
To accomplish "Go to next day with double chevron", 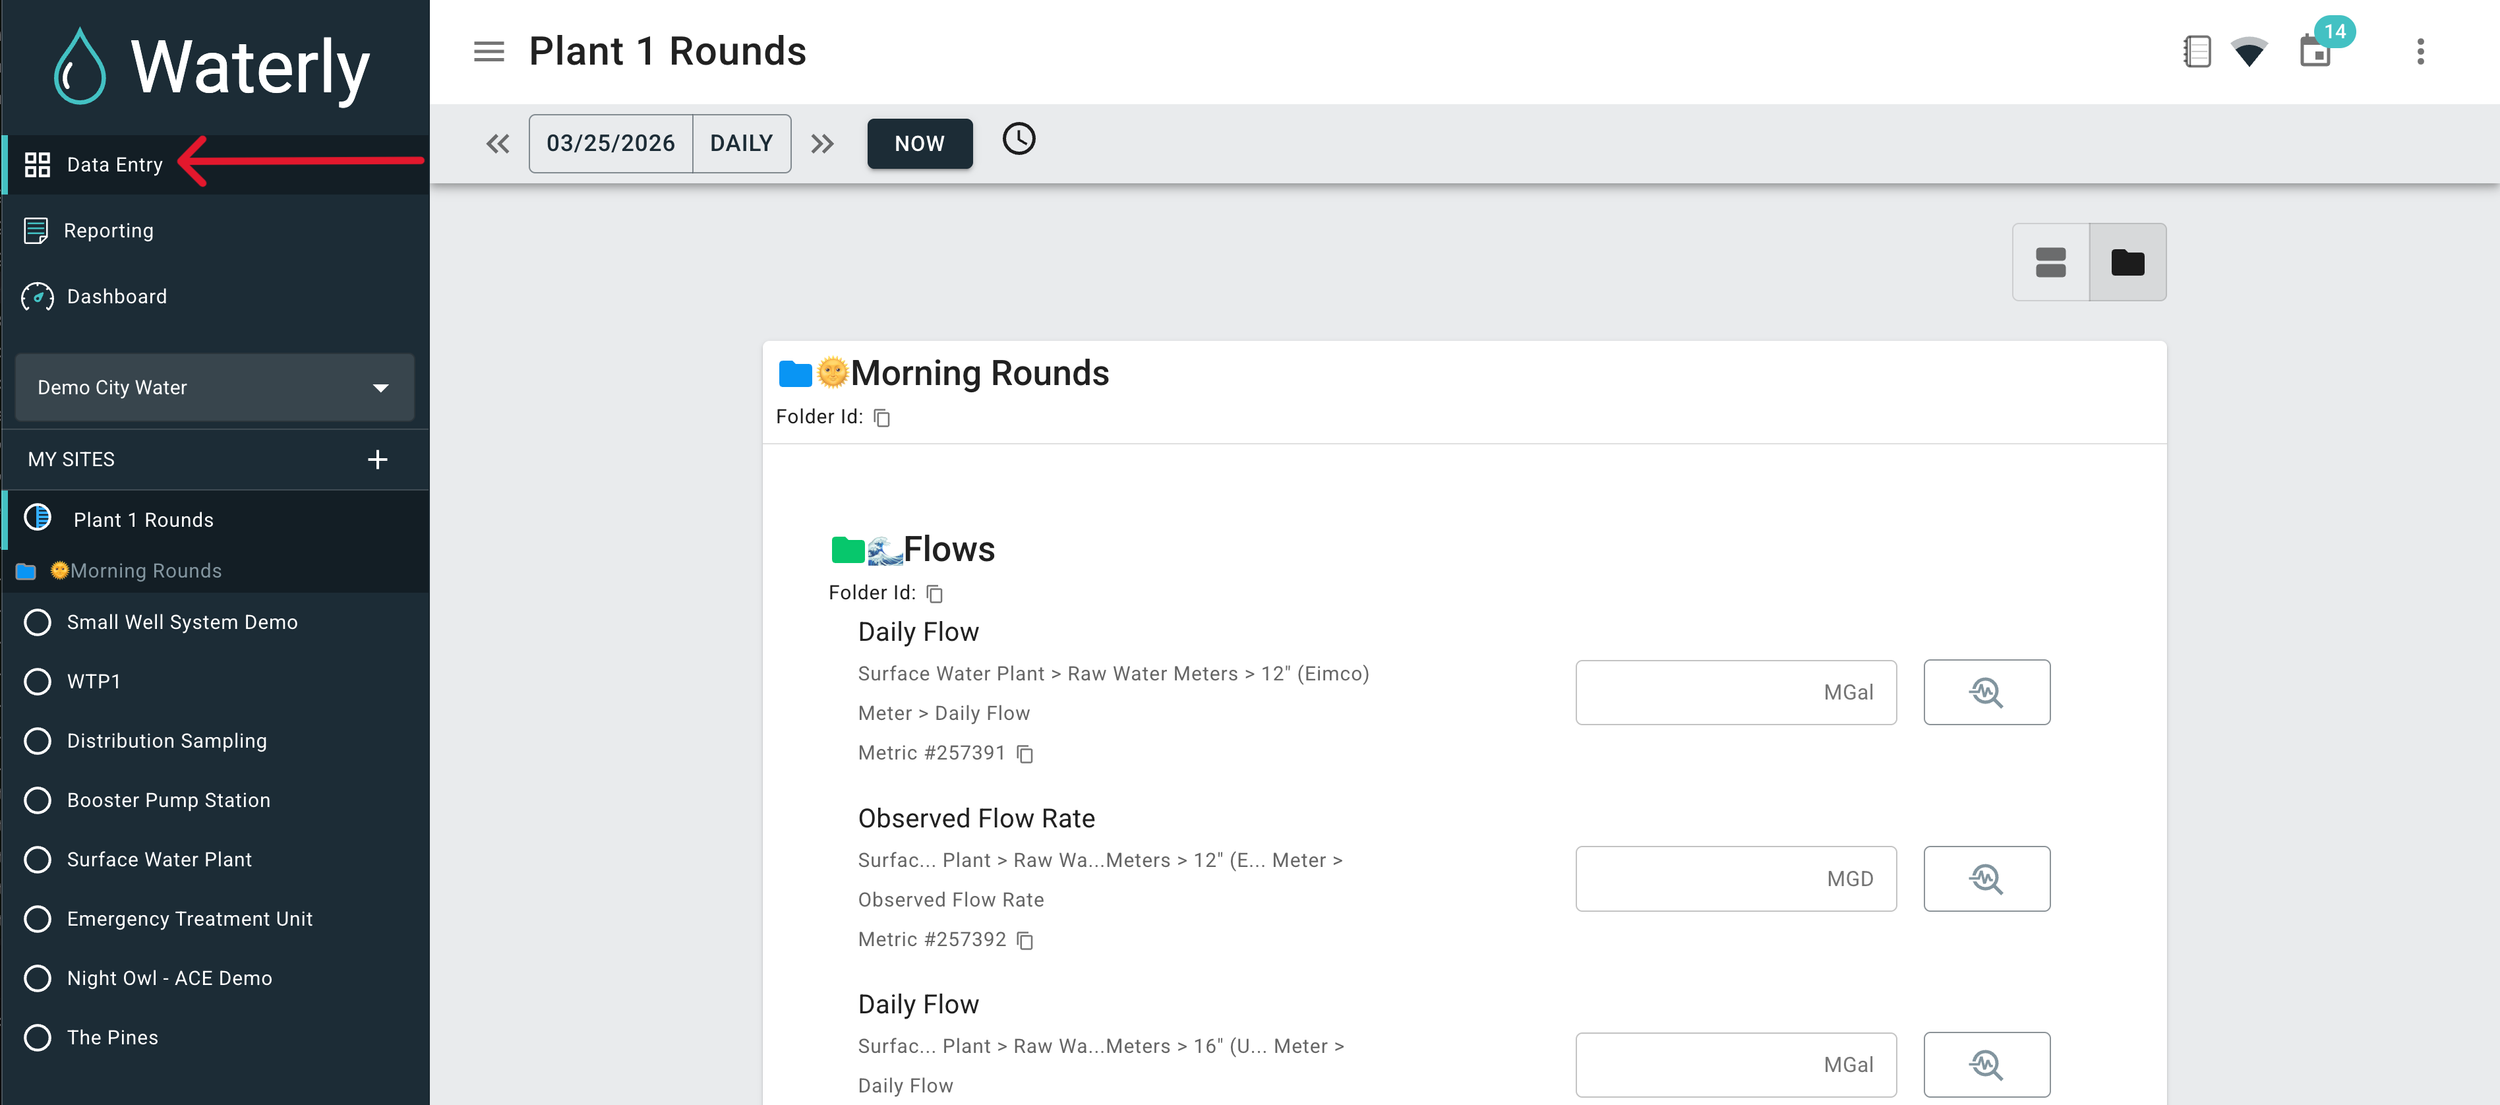I will pyautogui.click(x=822, y=144).
